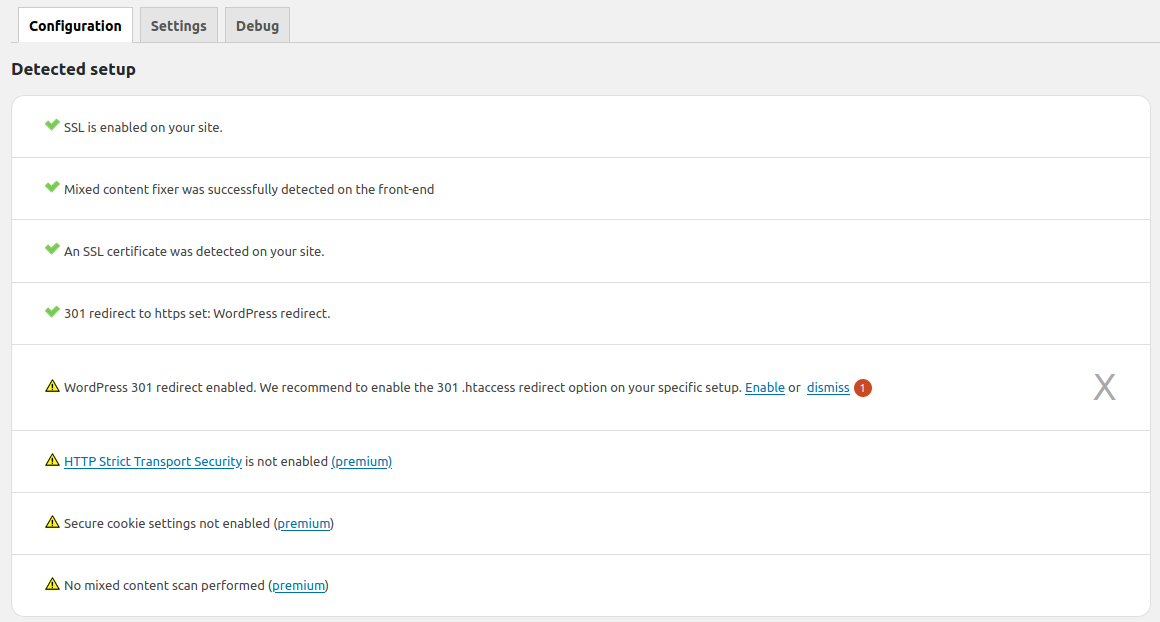Click the warning icon next to mixed content scan
This screenshot has height=622, width=1160.
53,584
